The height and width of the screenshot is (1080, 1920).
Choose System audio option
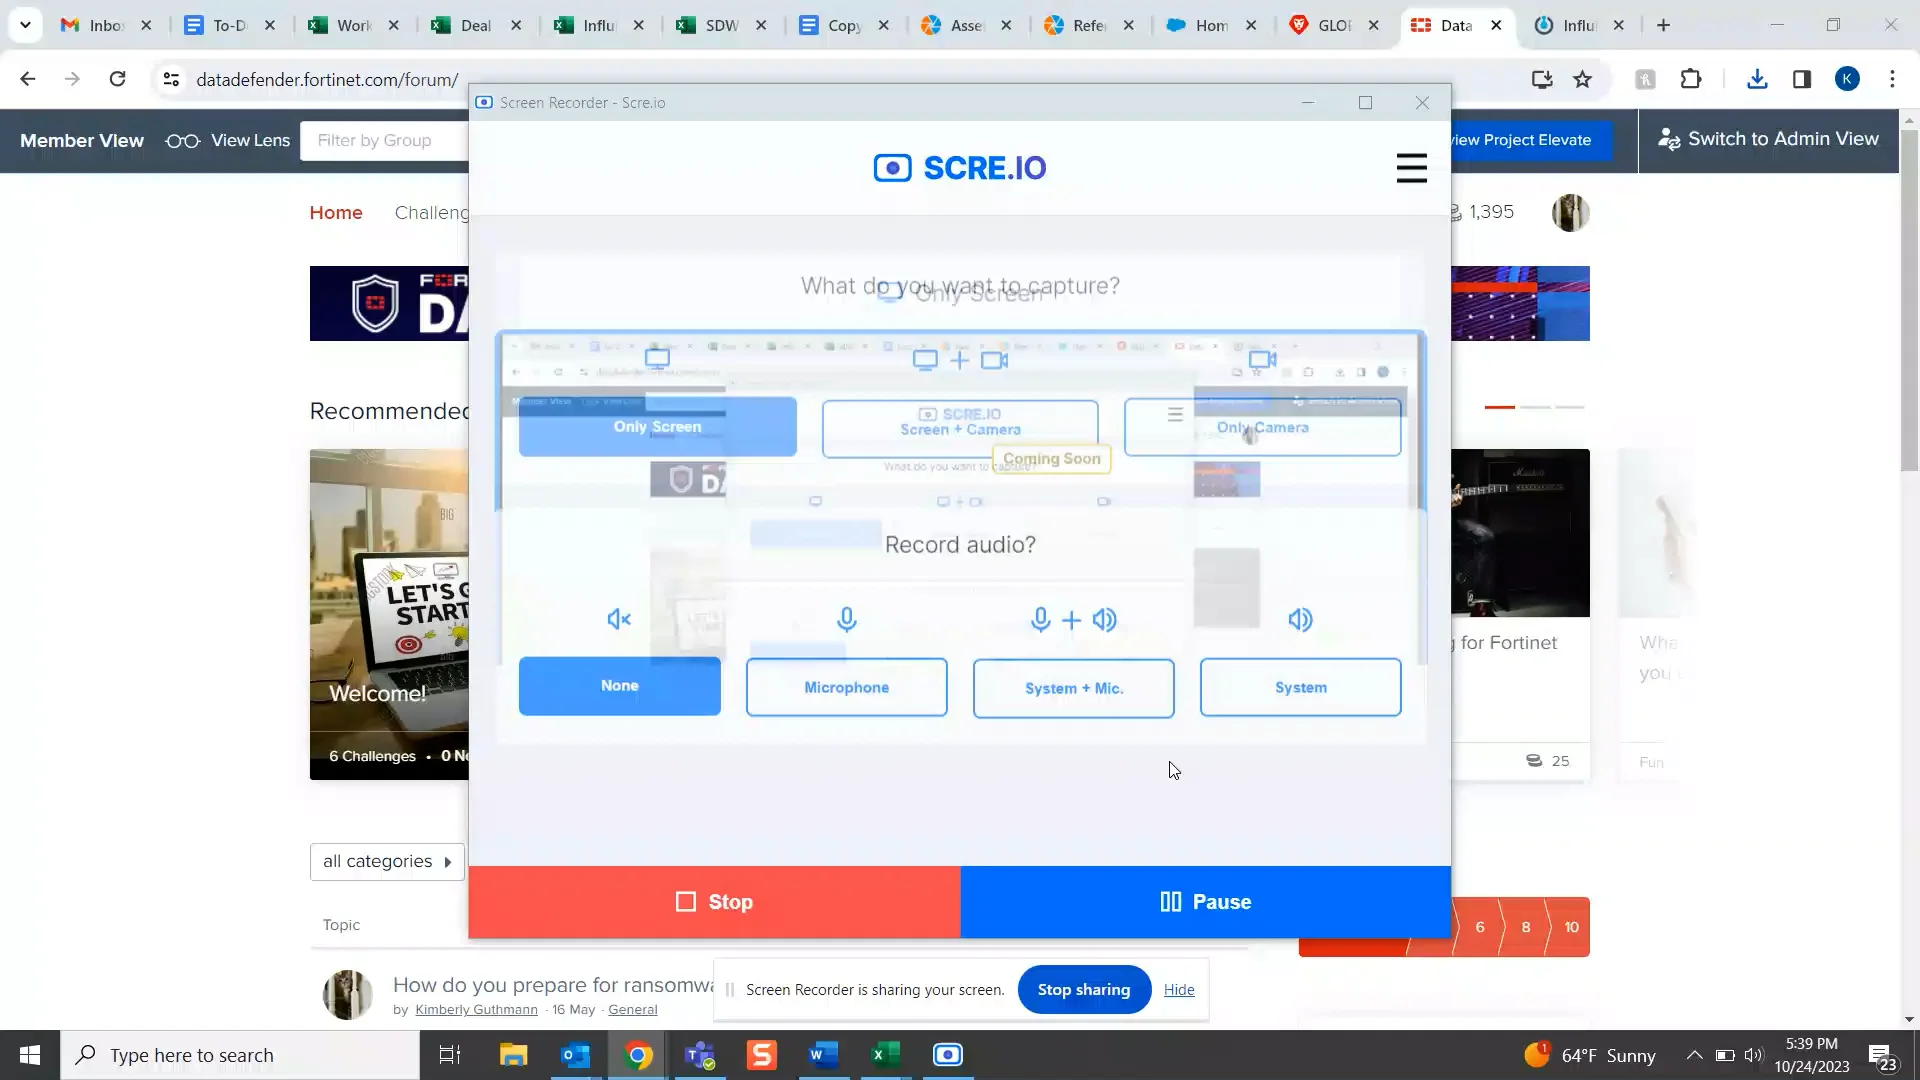click(x=1300, y=687)
